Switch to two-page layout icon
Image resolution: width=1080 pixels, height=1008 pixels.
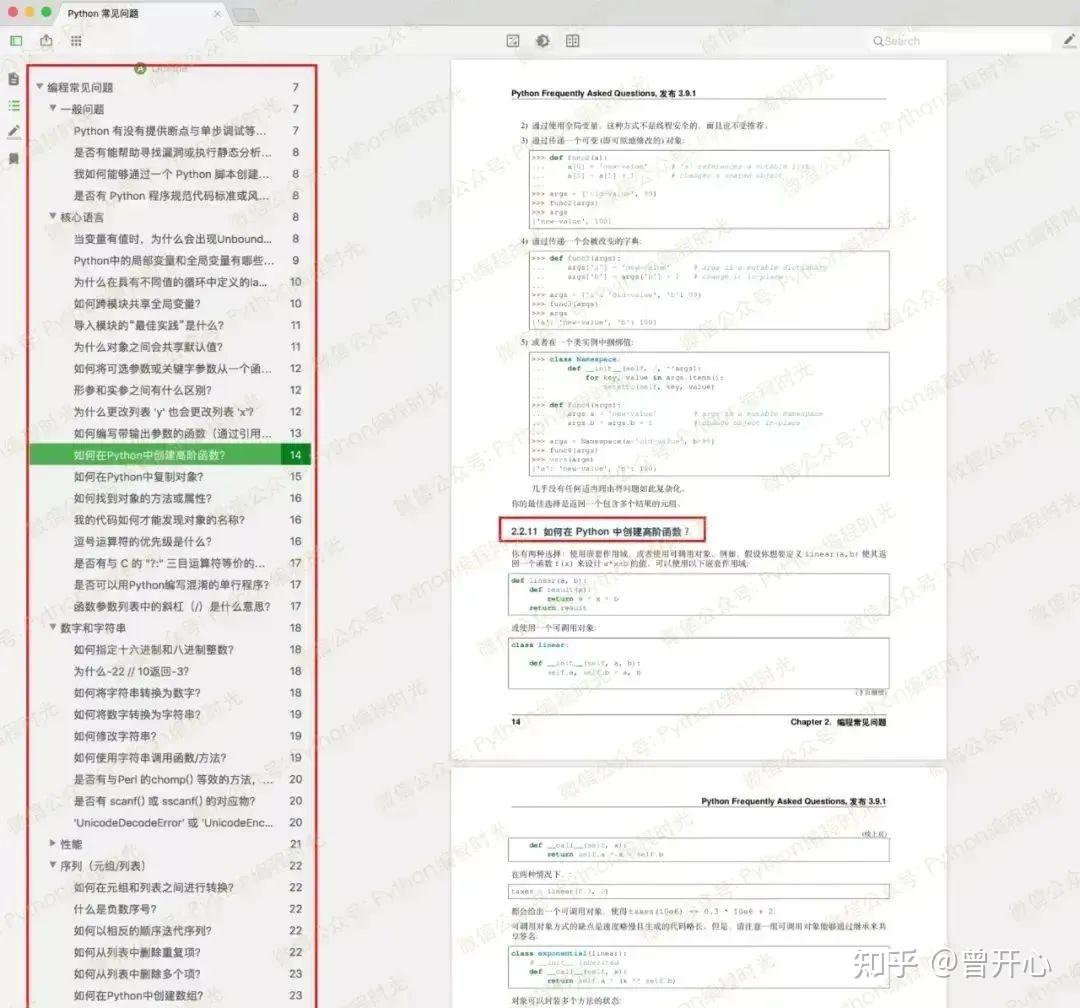point(572,41)
